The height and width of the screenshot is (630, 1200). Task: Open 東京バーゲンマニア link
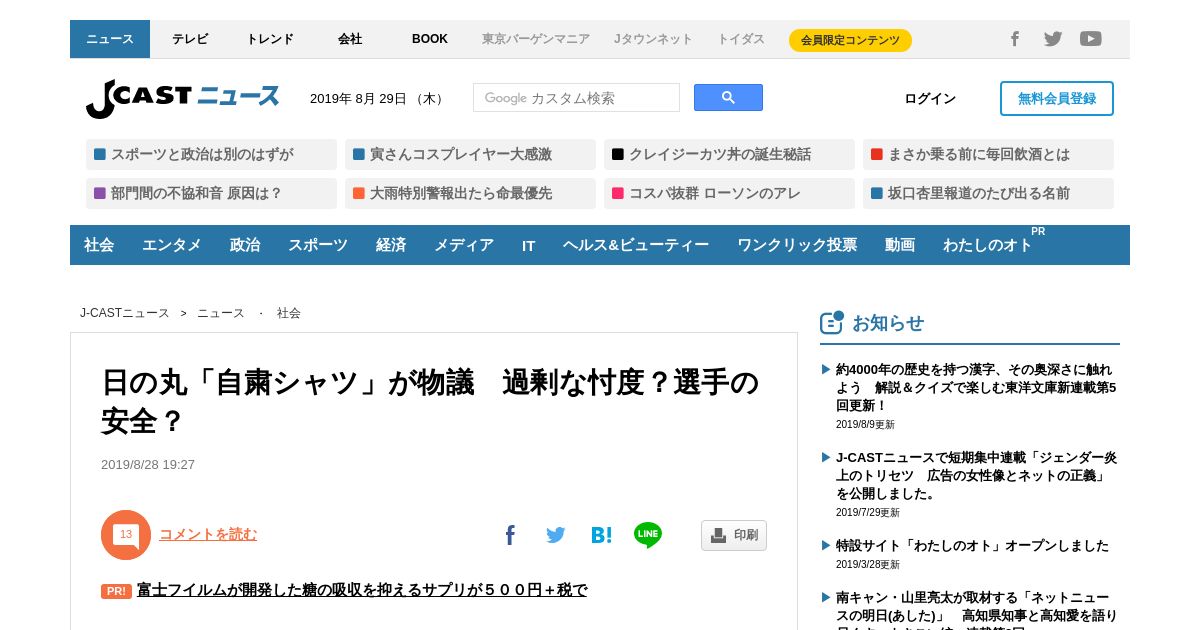[536, 39]
